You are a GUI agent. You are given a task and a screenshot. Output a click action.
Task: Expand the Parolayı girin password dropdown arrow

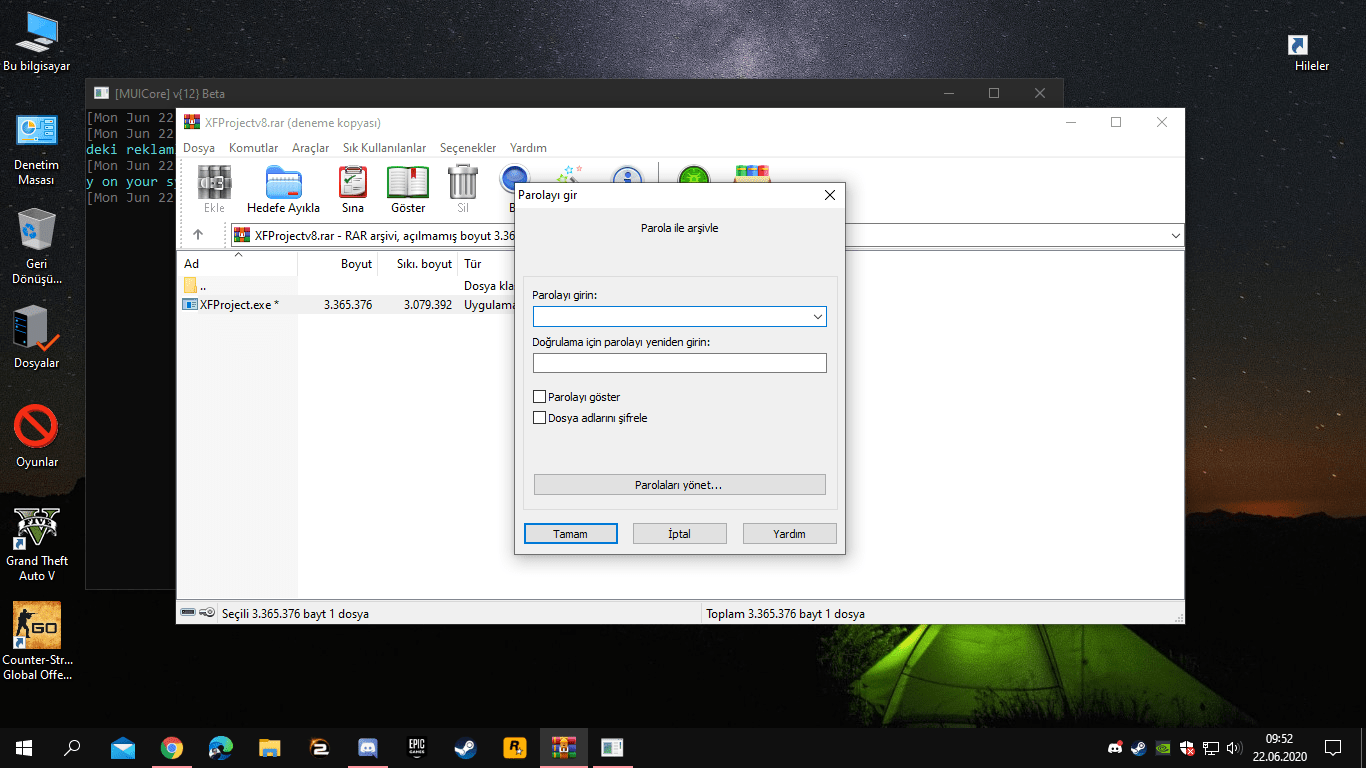point(818,317)
